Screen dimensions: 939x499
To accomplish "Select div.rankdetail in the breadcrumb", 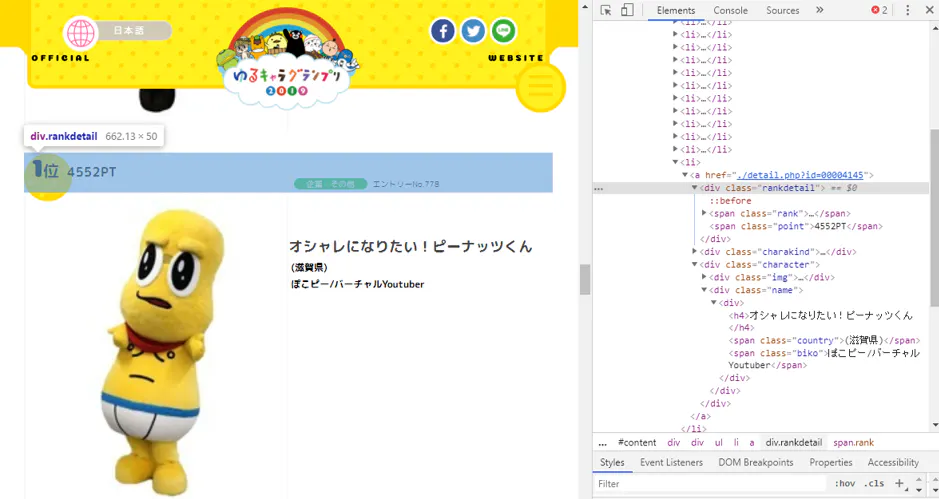I will tap(793, 443).
